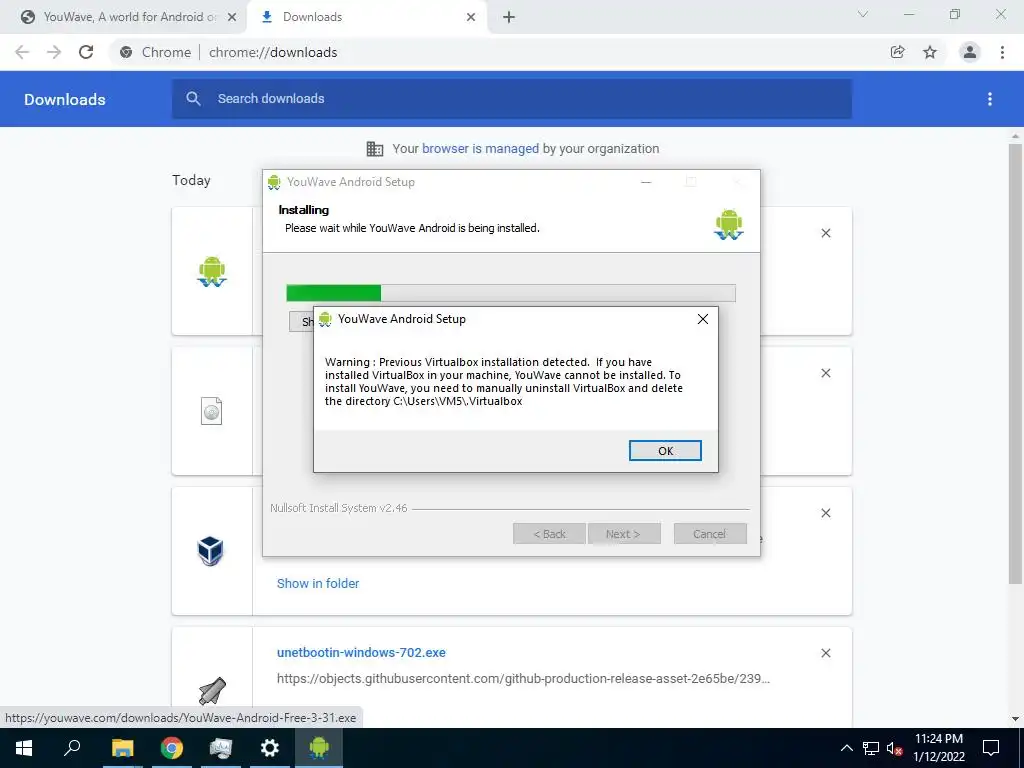The height and width of the screenshot is (768, 1024).
Task: Click the downloads page vertical scrollbar
Action: (1015, 363)
